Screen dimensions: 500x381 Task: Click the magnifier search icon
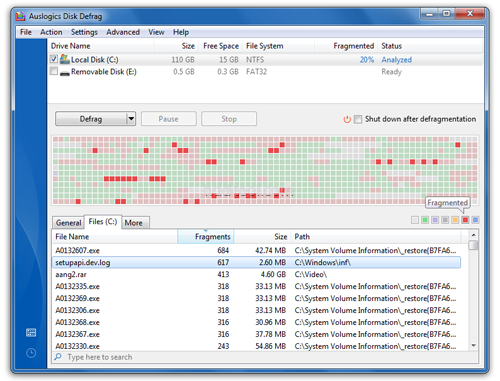coord(58,357)
